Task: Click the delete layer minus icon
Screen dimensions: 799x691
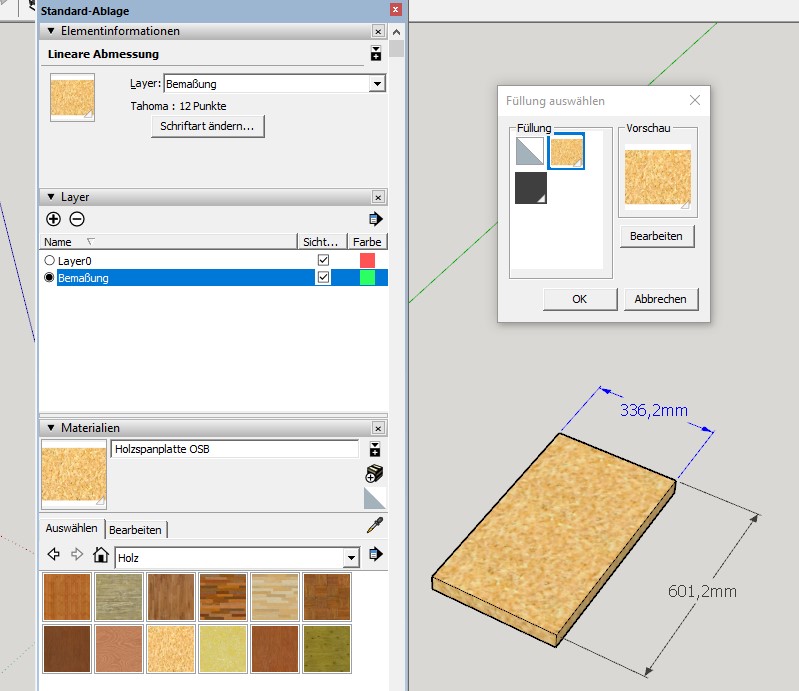Action: pos(77,219)
